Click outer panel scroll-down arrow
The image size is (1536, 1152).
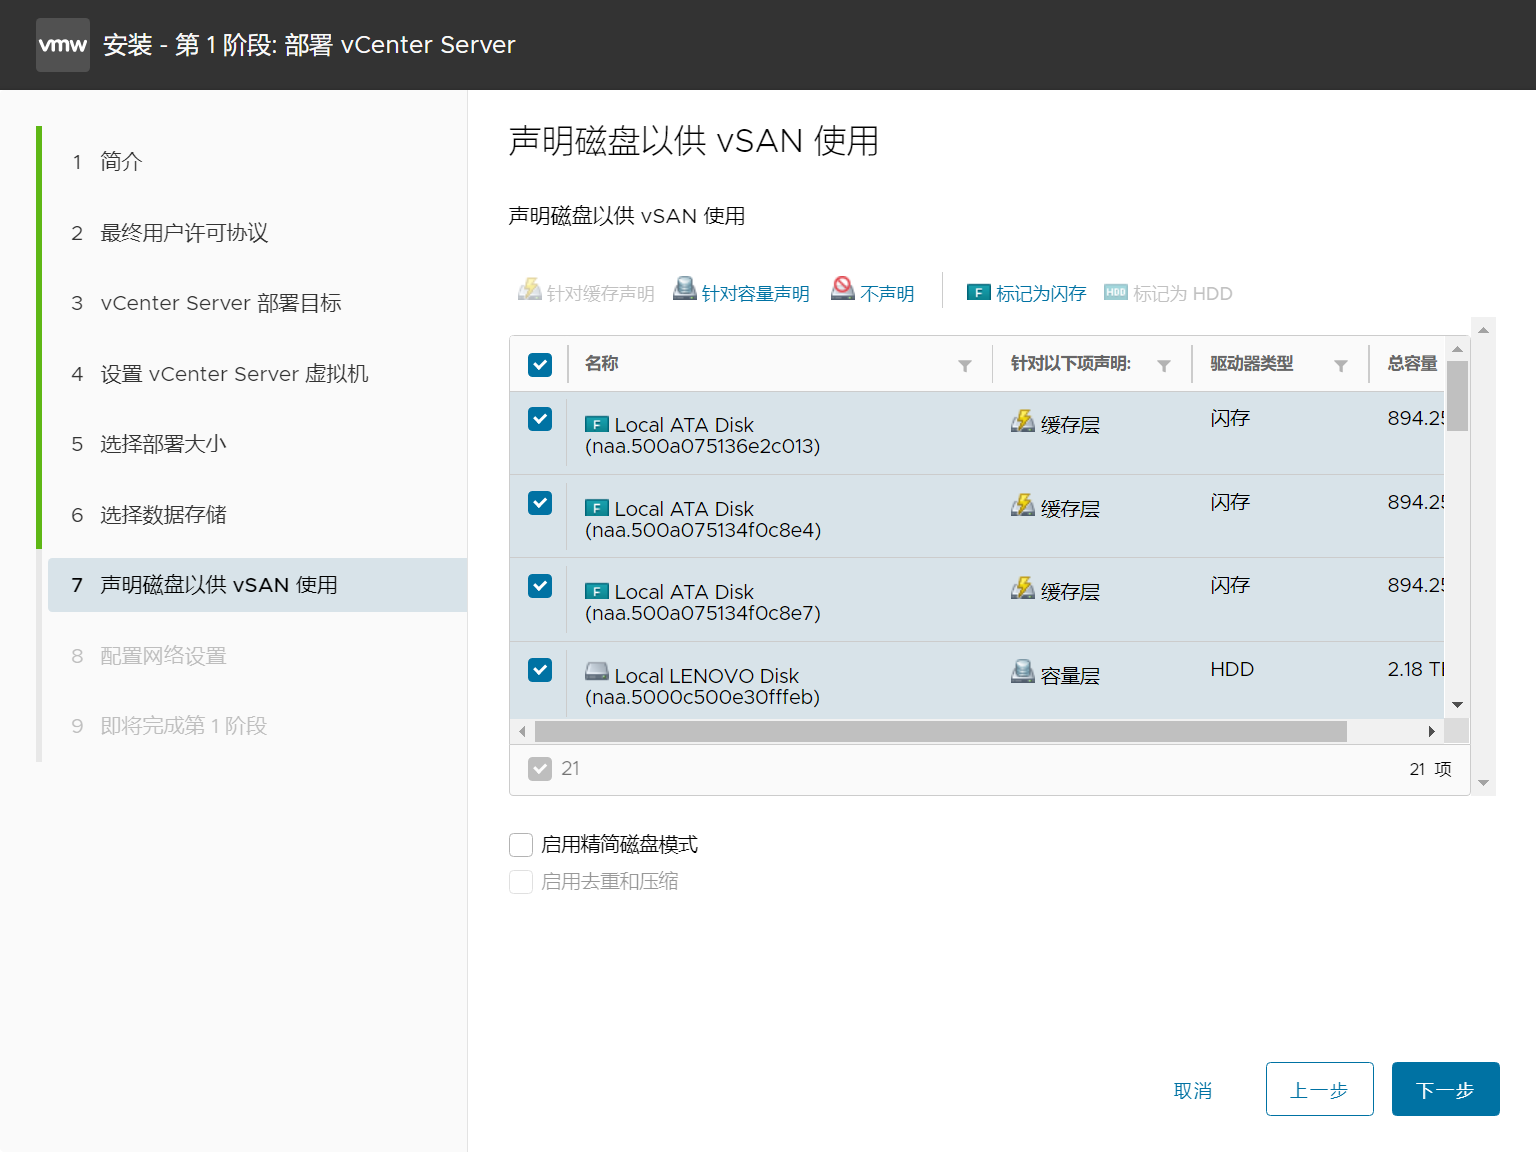pos(1484,783)
